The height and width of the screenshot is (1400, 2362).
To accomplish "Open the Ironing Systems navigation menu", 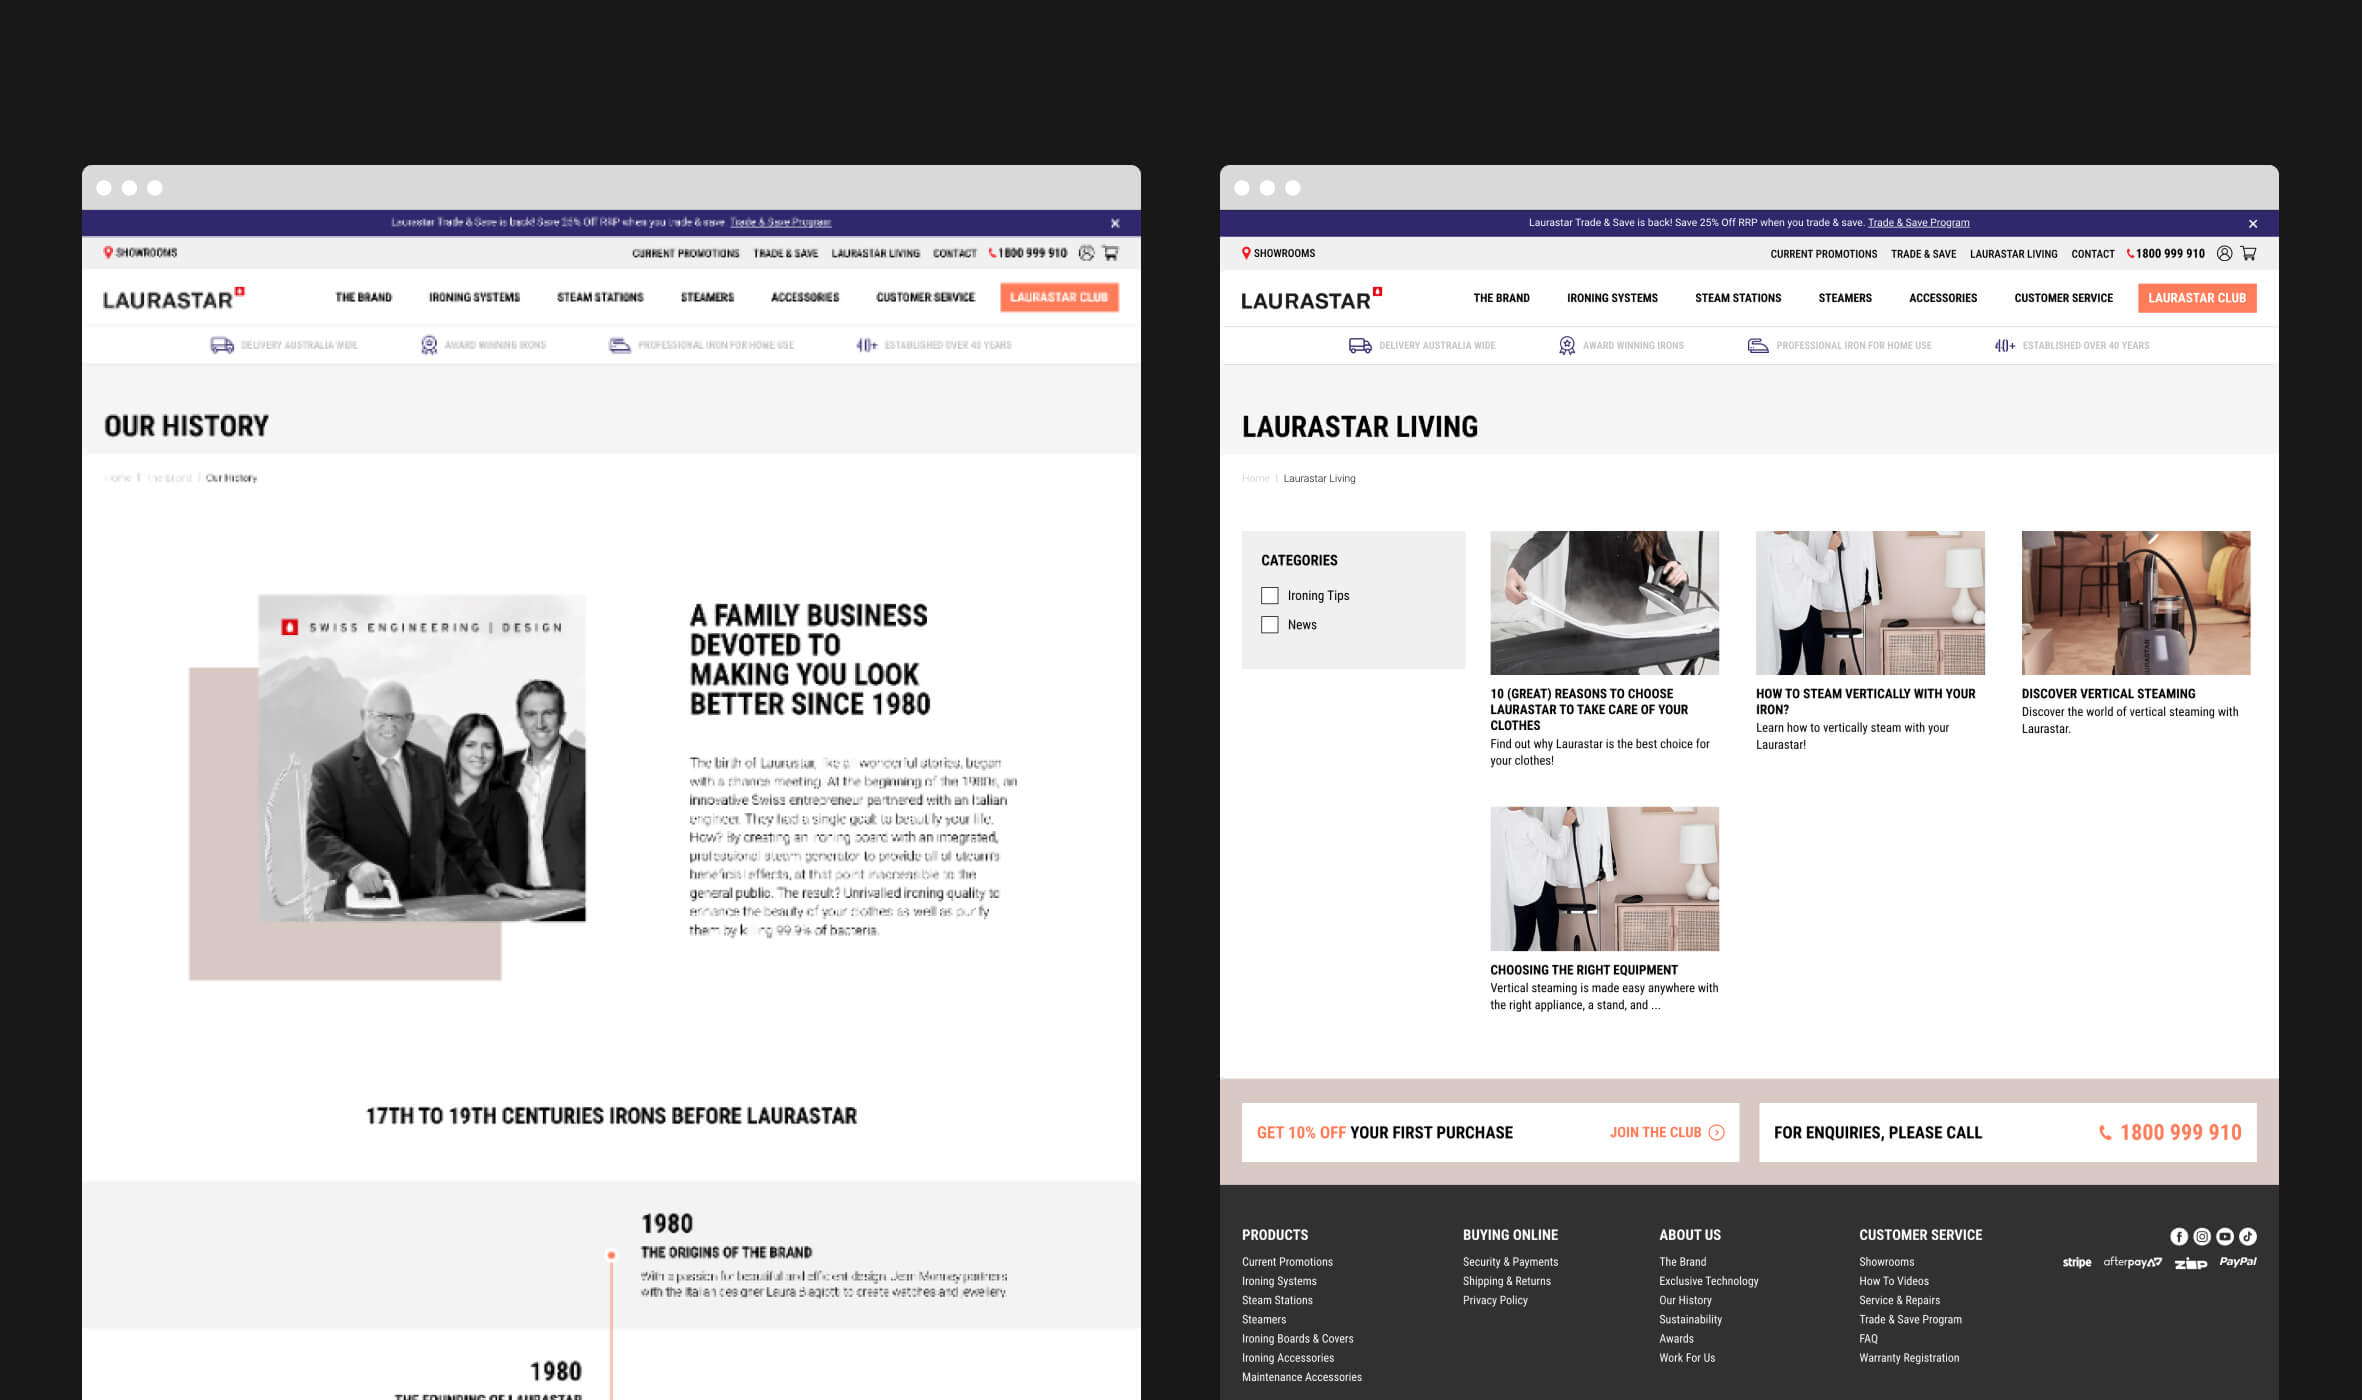I will pos(1613,298).
